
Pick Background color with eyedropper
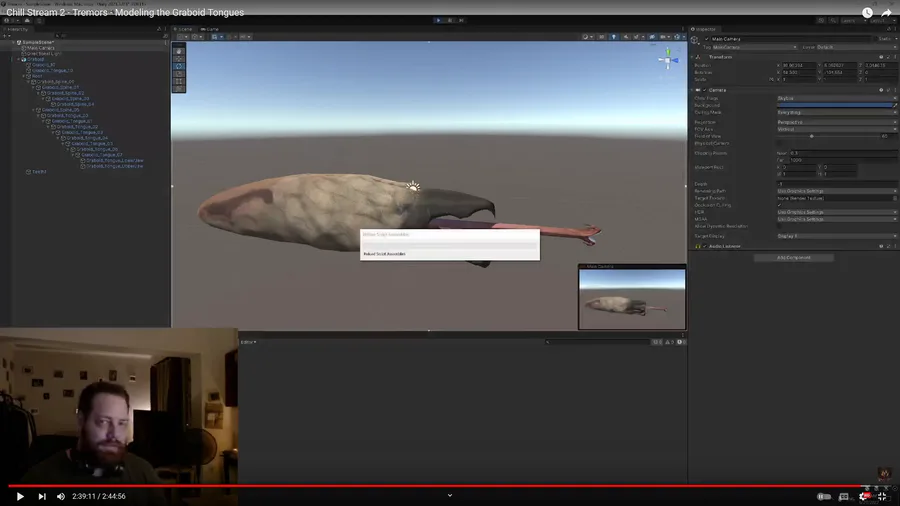coord(895,106)
